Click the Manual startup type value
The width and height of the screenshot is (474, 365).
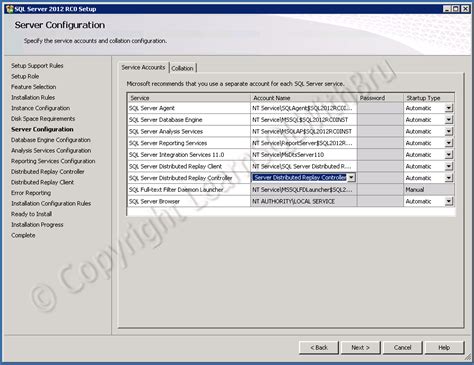point(429,190)
